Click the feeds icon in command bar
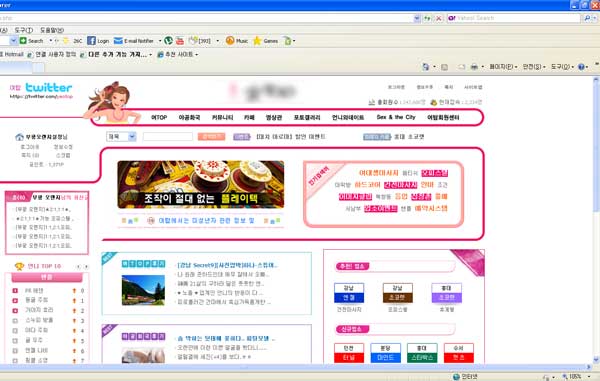600x381 pixels. 444,67
